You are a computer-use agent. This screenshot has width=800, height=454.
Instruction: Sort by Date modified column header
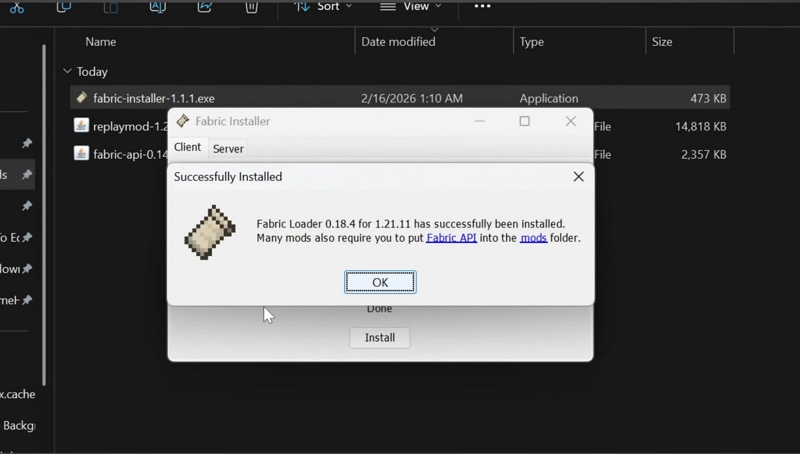click(x=398, y=42)
